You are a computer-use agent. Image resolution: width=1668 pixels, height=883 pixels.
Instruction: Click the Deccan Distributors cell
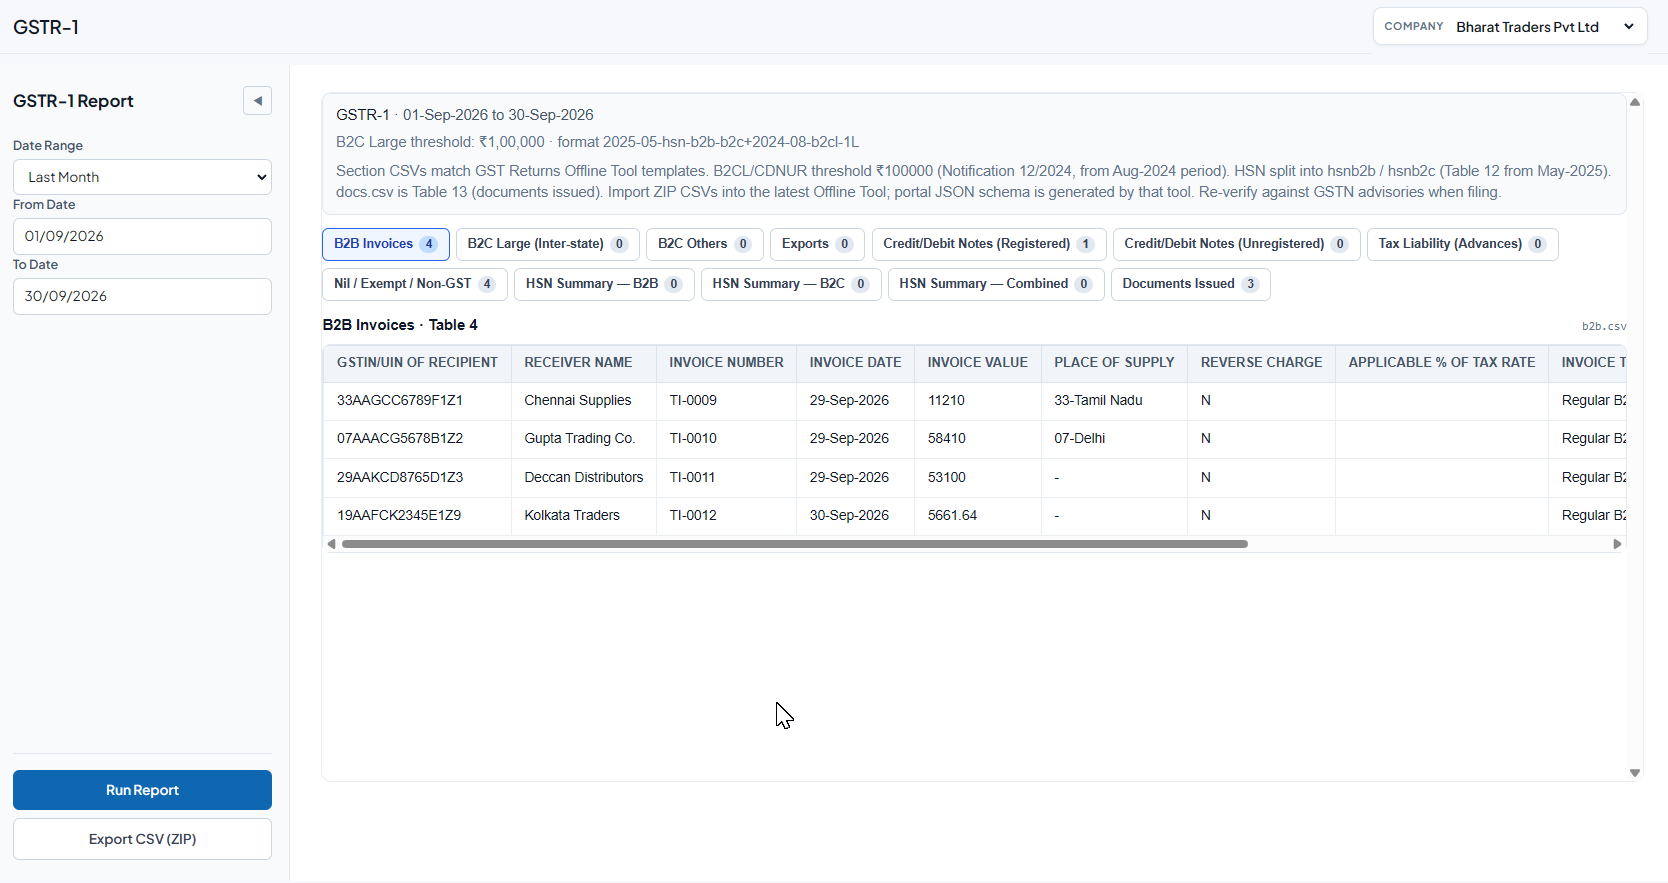coord(584,478)
